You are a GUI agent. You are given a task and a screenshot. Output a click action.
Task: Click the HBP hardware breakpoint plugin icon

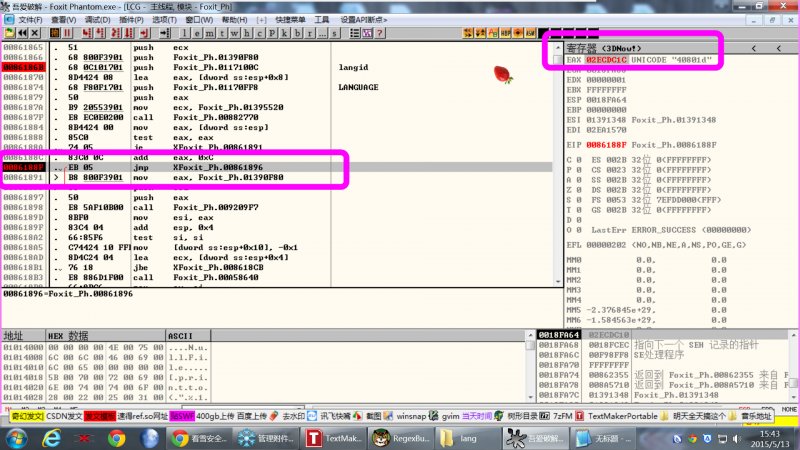click(505, 33)
